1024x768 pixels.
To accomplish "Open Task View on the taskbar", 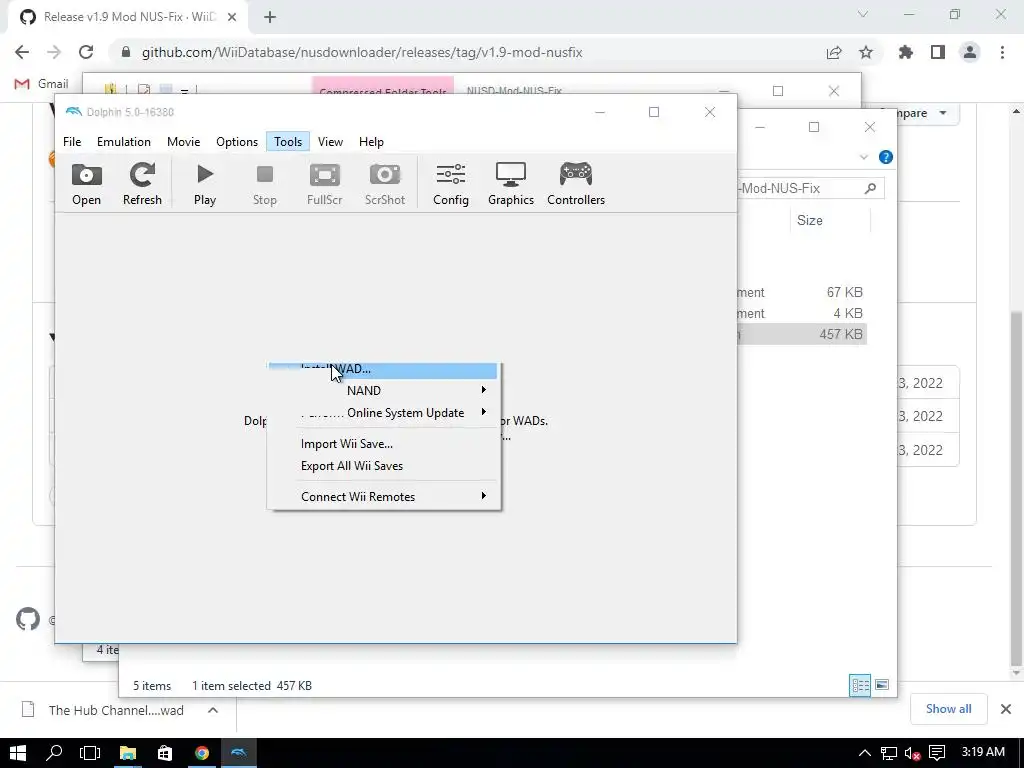I will pos(89,753).
